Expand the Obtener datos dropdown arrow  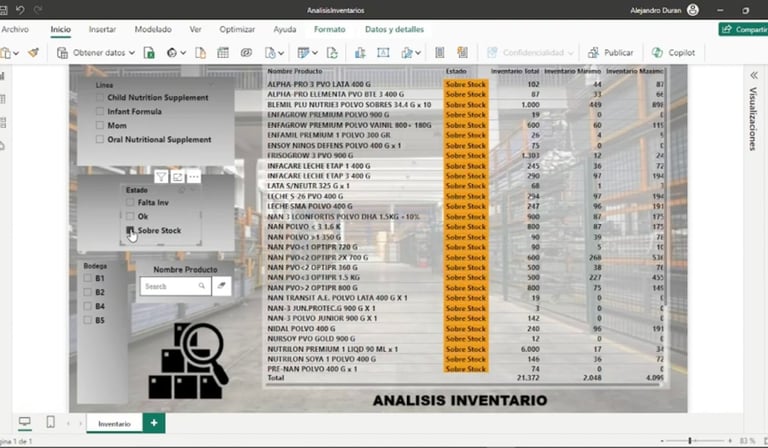tap(132, 53)
